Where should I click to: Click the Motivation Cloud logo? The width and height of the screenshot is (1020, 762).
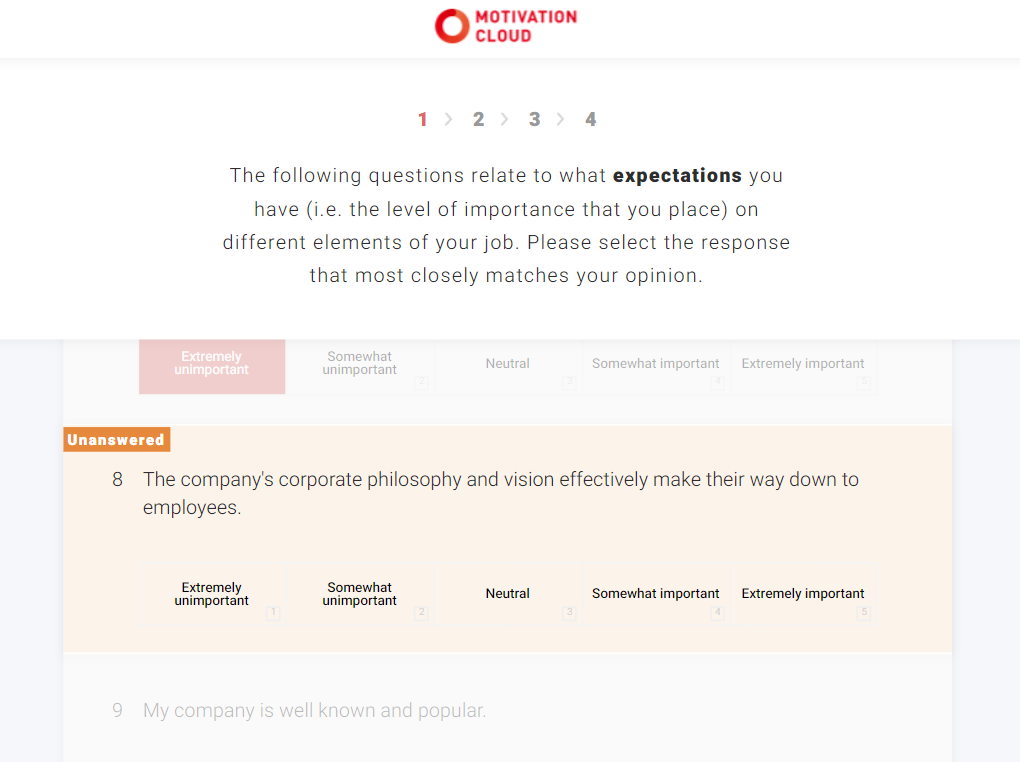pos(506,26)
